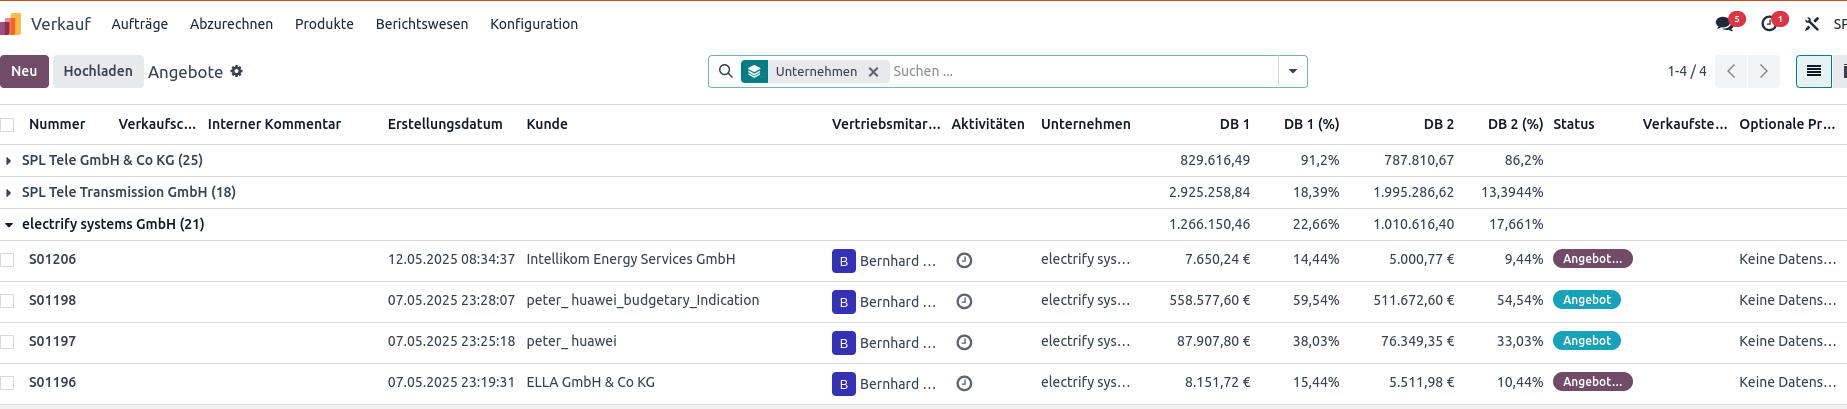Click electrify sys... cell in row S01197
This screenshot has width=1847, height=409.
pyautogui.click(x=1086, y=341)
